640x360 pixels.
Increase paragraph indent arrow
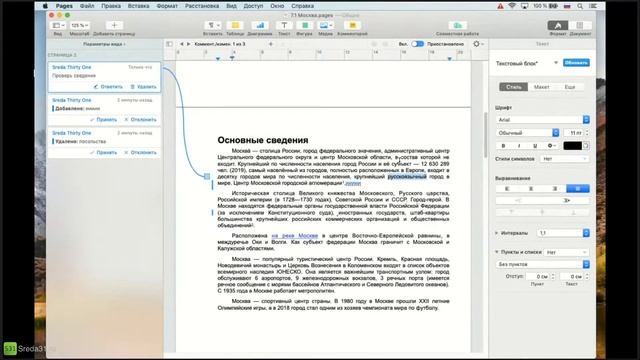(566, 200)
